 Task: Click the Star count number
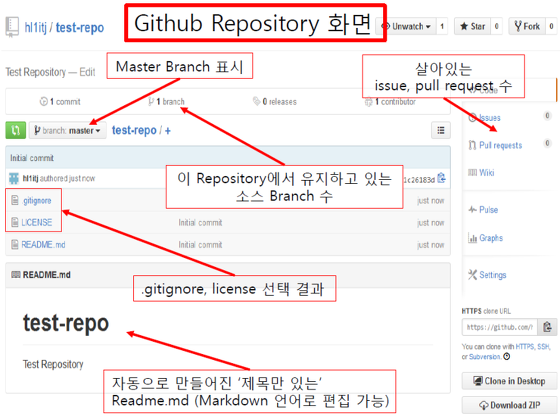coord(496,26)
